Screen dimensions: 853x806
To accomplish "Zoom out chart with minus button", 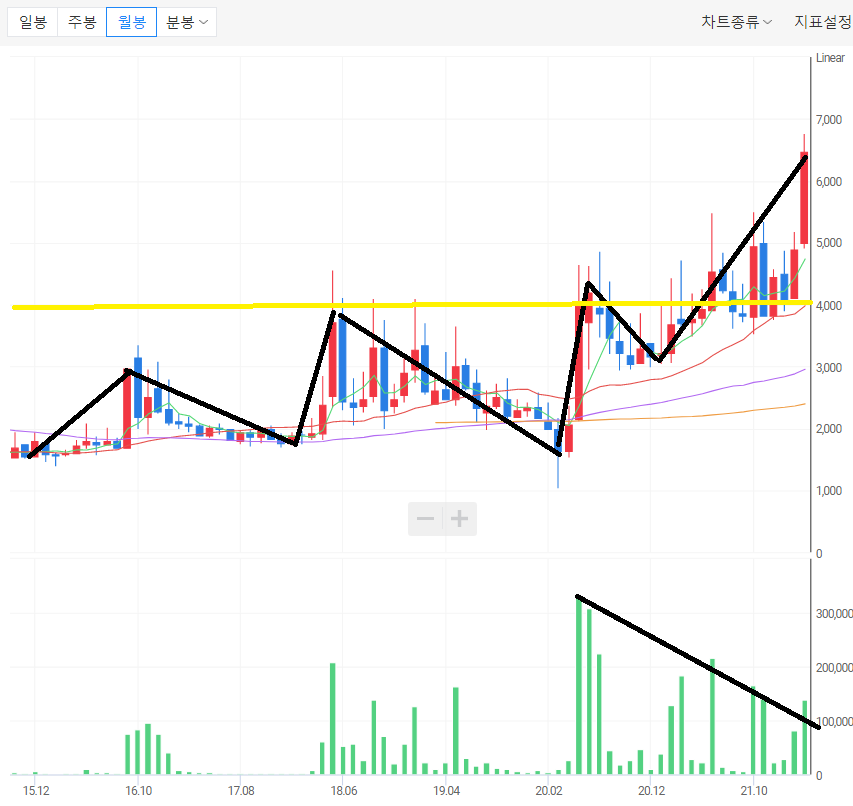I will click(x=425, y=519).
